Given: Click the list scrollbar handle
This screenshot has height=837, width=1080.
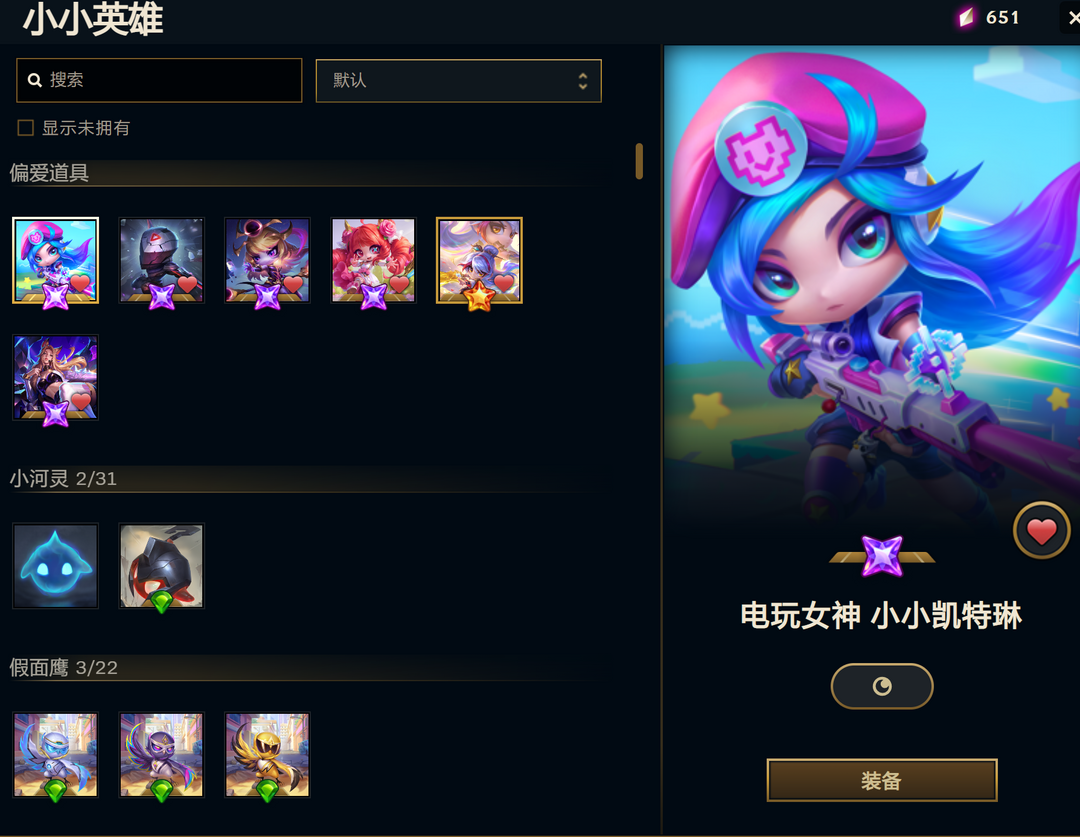Looking at the screenshot, I should [639, 161].
